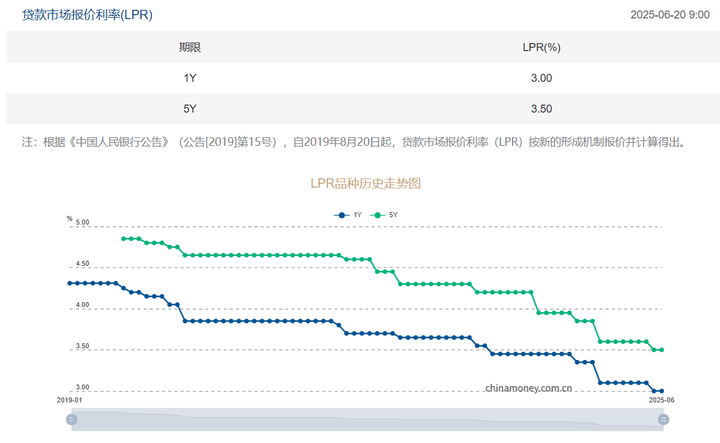
Task: Click the 3.50 rate value in the table
Action: point(541,109)
